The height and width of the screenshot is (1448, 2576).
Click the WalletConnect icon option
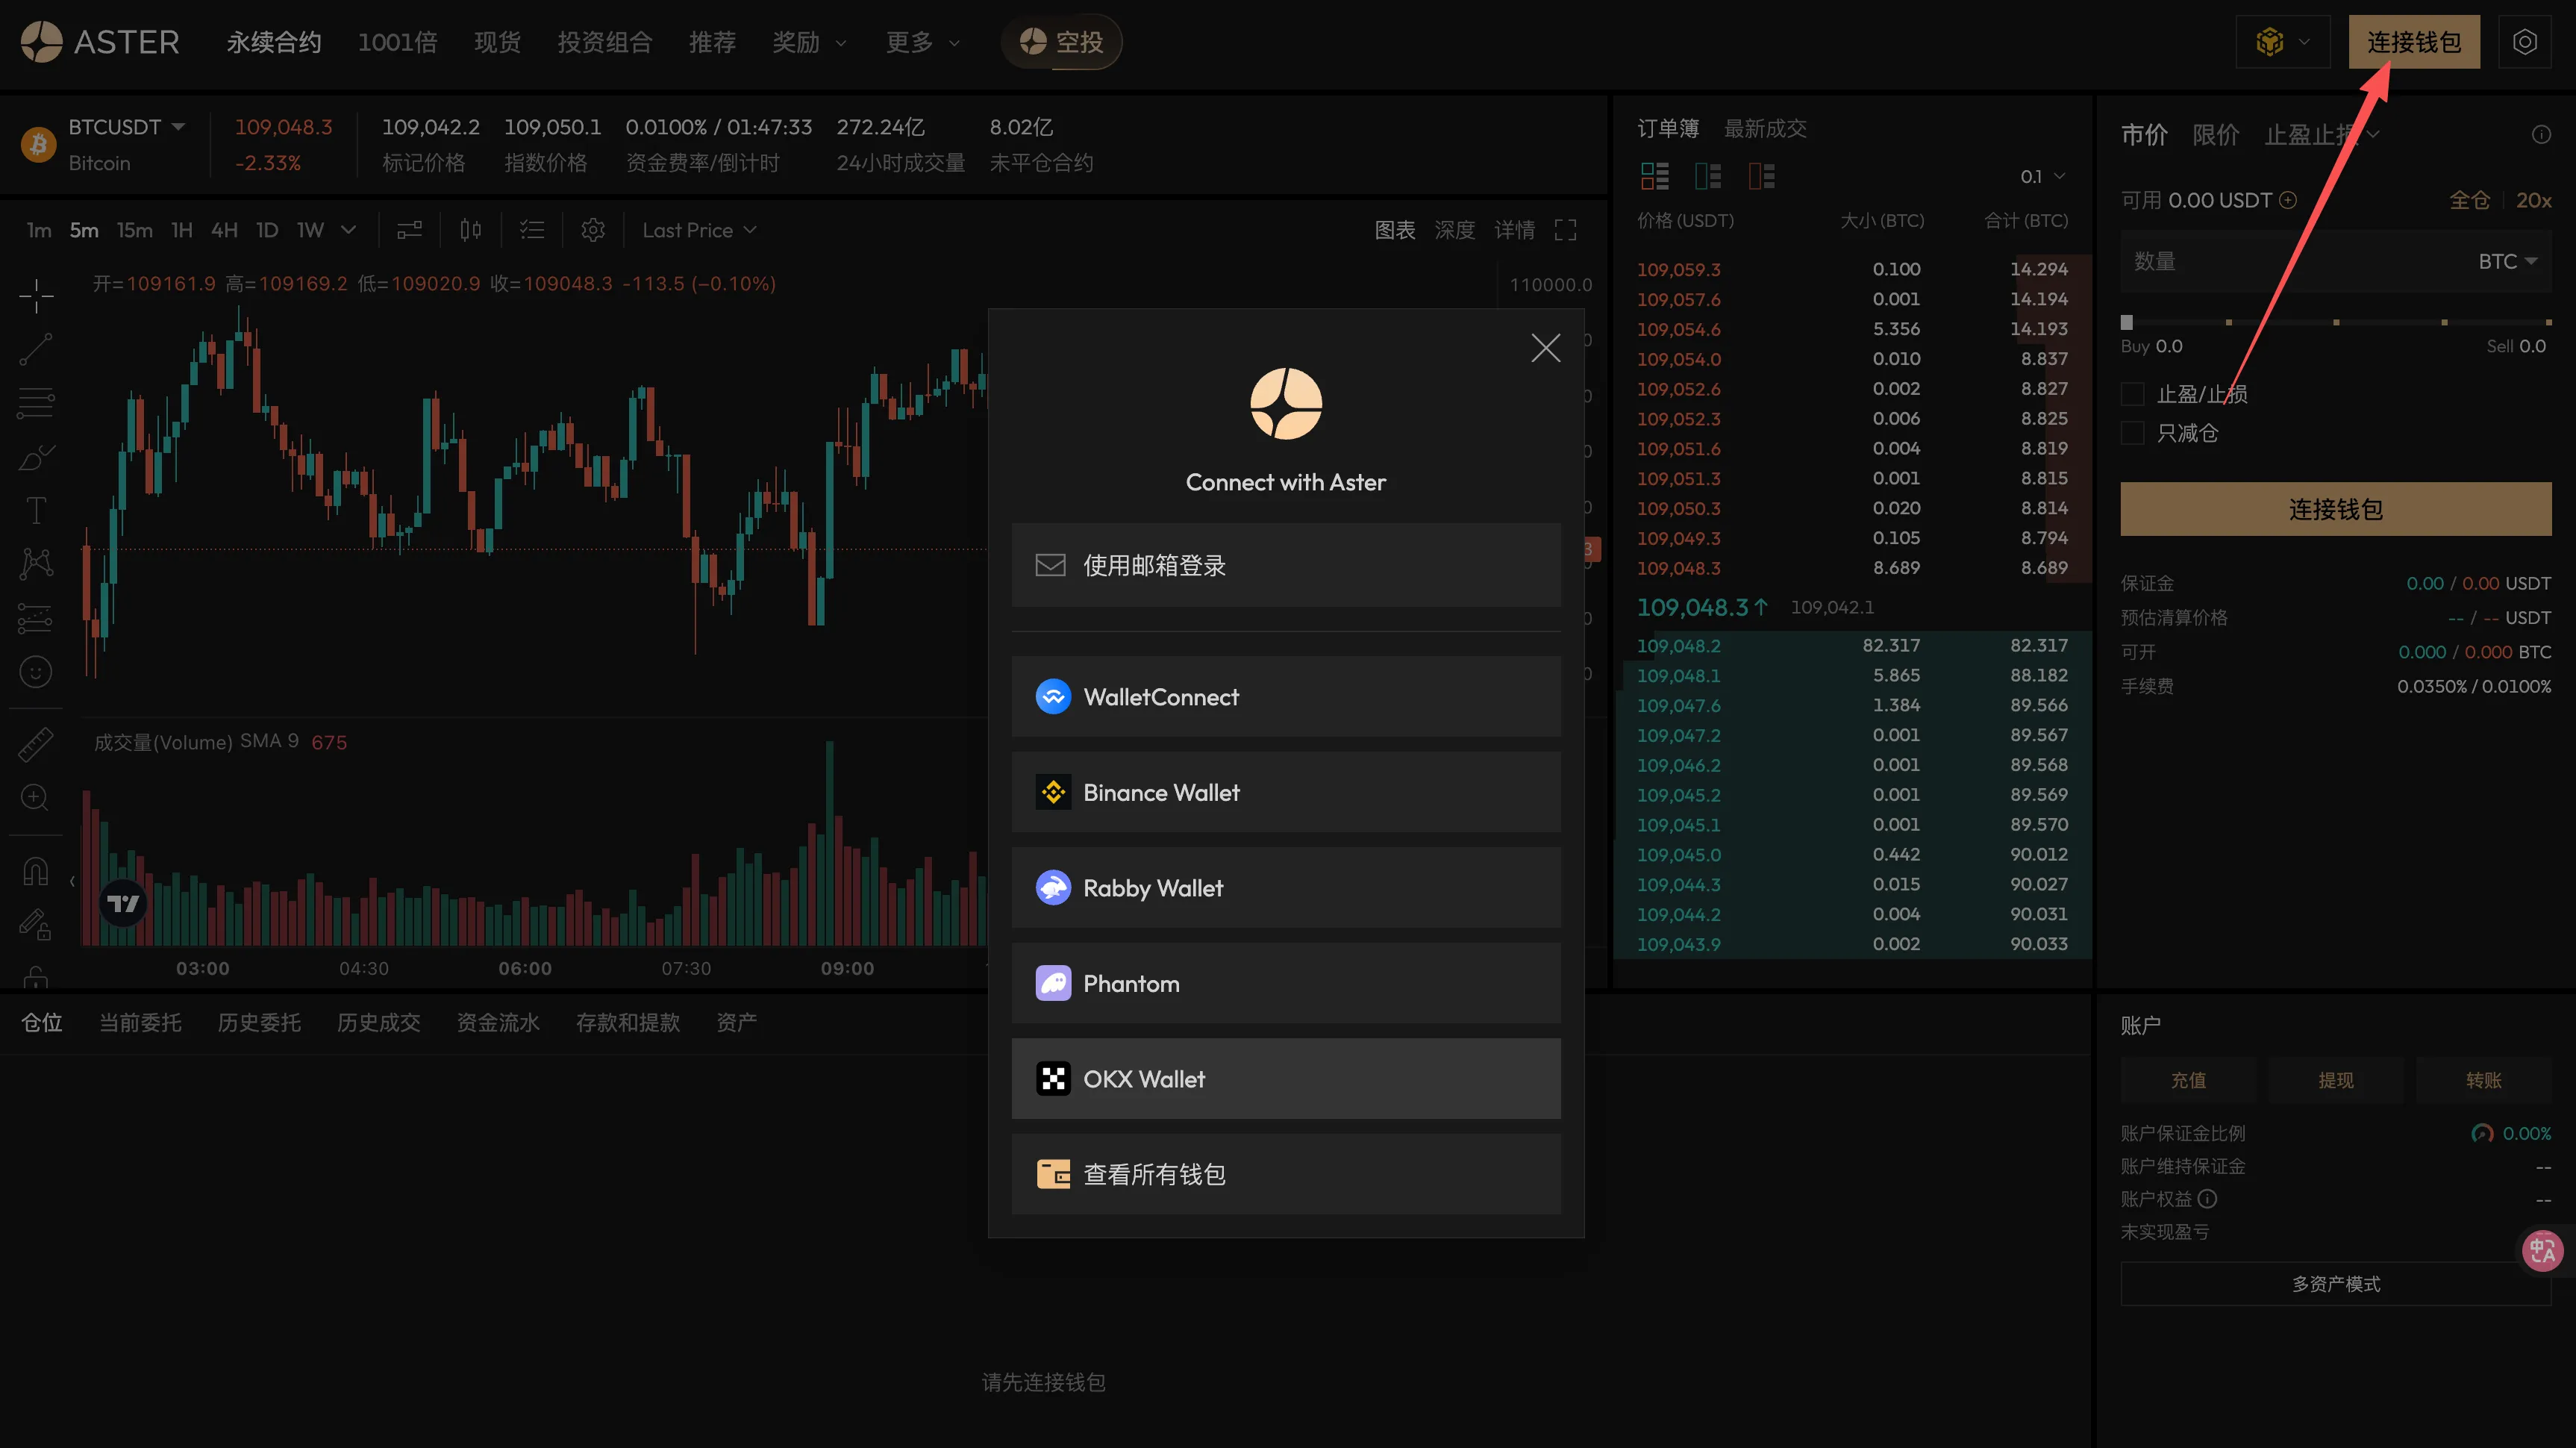click(1053, 696)
